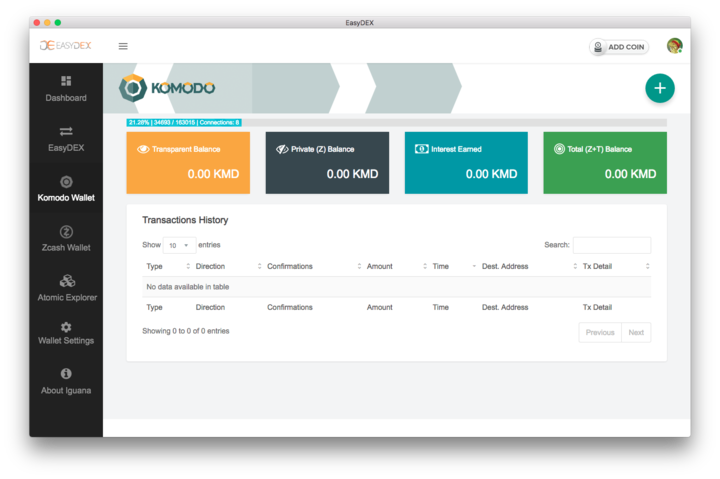The image size is (720, 479).
Task: Click the Interest Earned teal card
Action: pos(466,163)
